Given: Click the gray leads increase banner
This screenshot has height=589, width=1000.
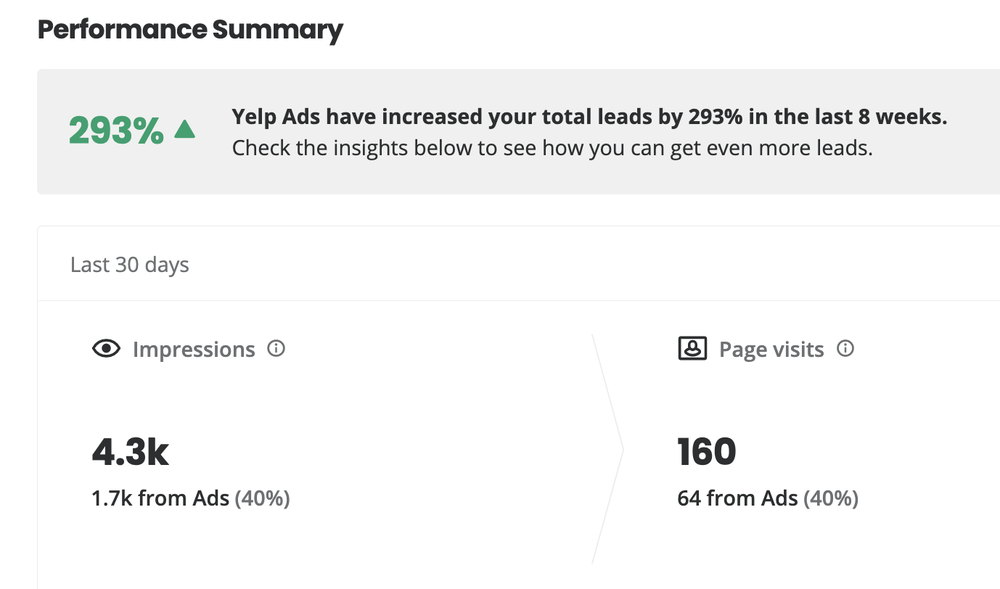Looking at the screenshot, I should (x=518, y=131).
